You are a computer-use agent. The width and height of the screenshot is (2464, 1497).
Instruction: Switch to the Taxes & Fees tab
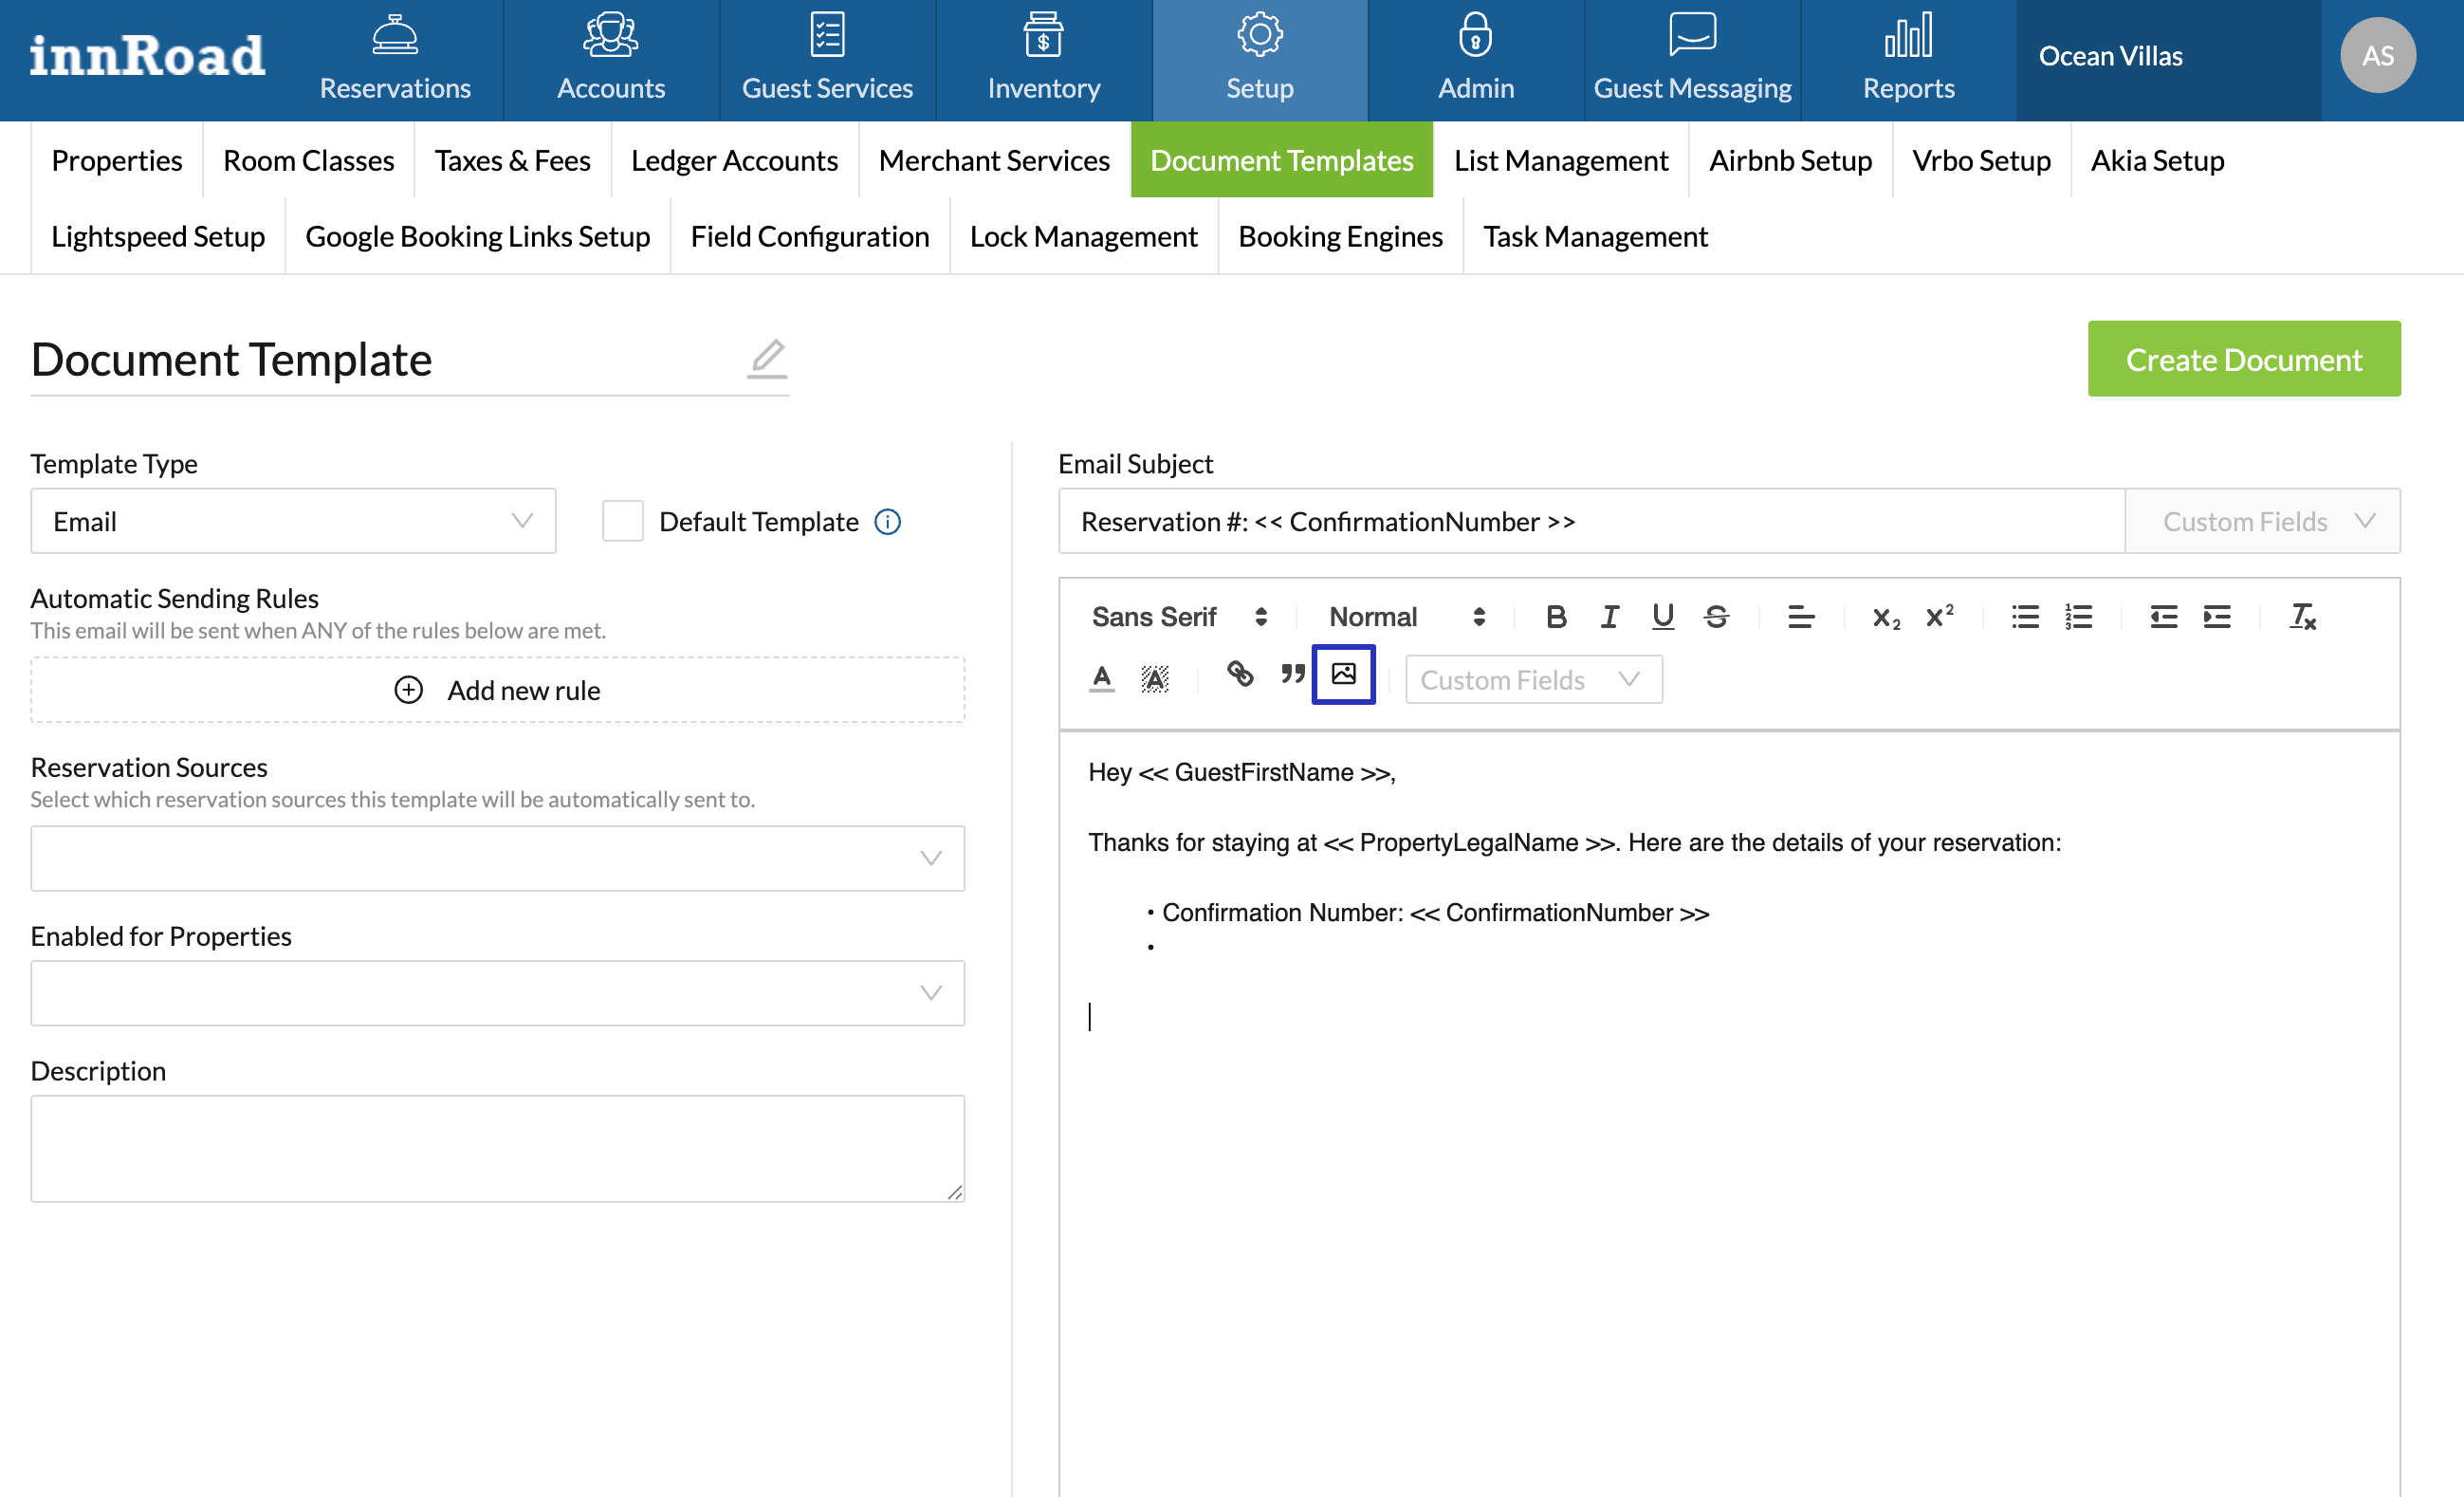pyautogui.click(x=512, y=160)
